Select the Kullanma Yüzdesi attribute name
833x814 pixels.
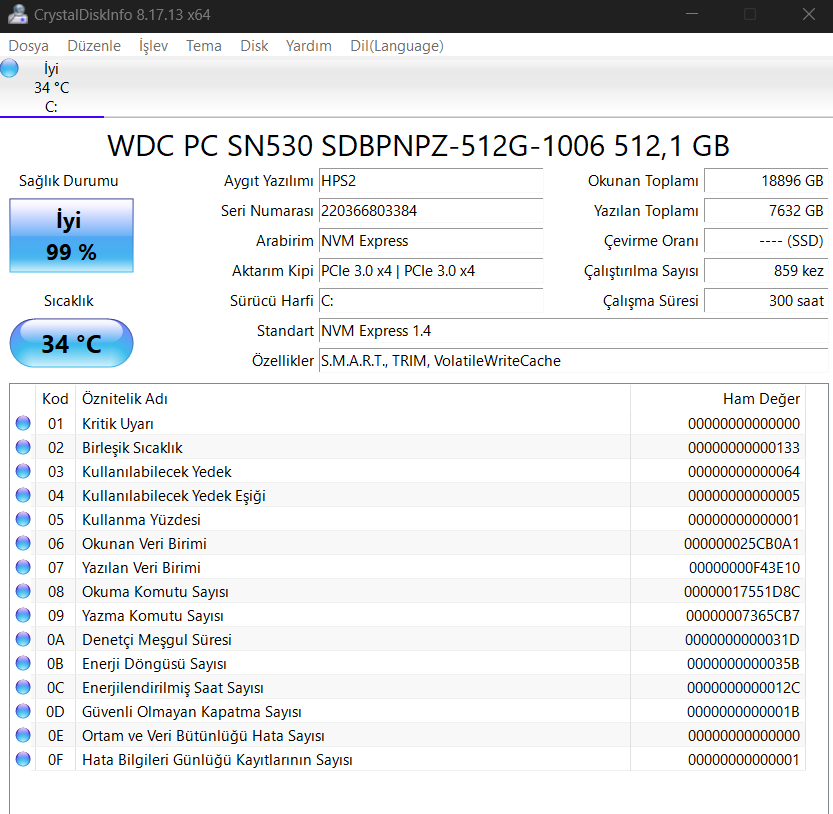(141, 520)
